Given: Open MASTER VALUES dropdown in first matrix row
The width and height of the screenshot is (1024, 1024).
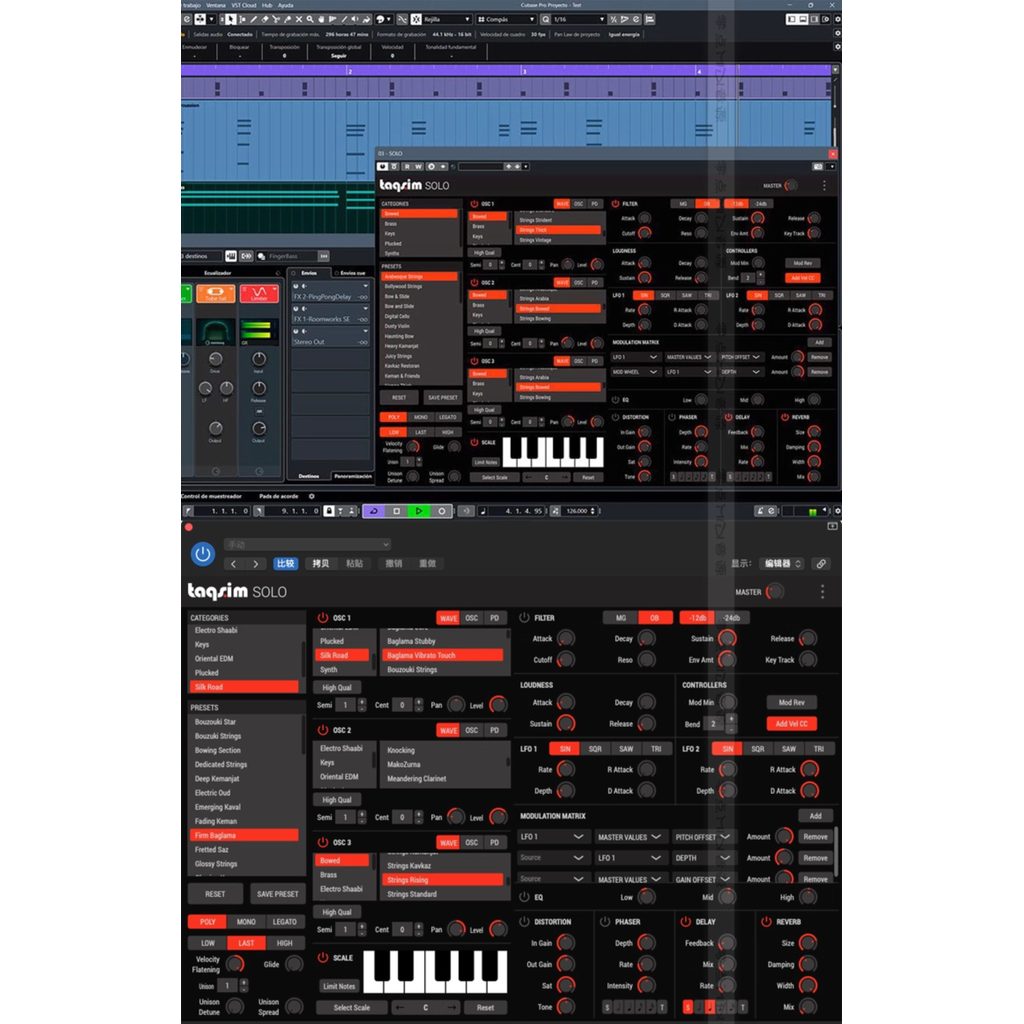Looking at the screenshot, I should coord(629,837).
